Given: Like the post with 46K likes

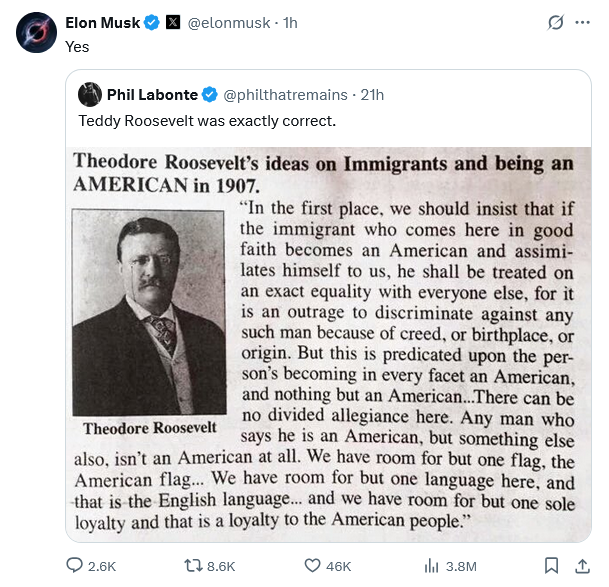Looking at the screenshot, I should click(311, 566).
